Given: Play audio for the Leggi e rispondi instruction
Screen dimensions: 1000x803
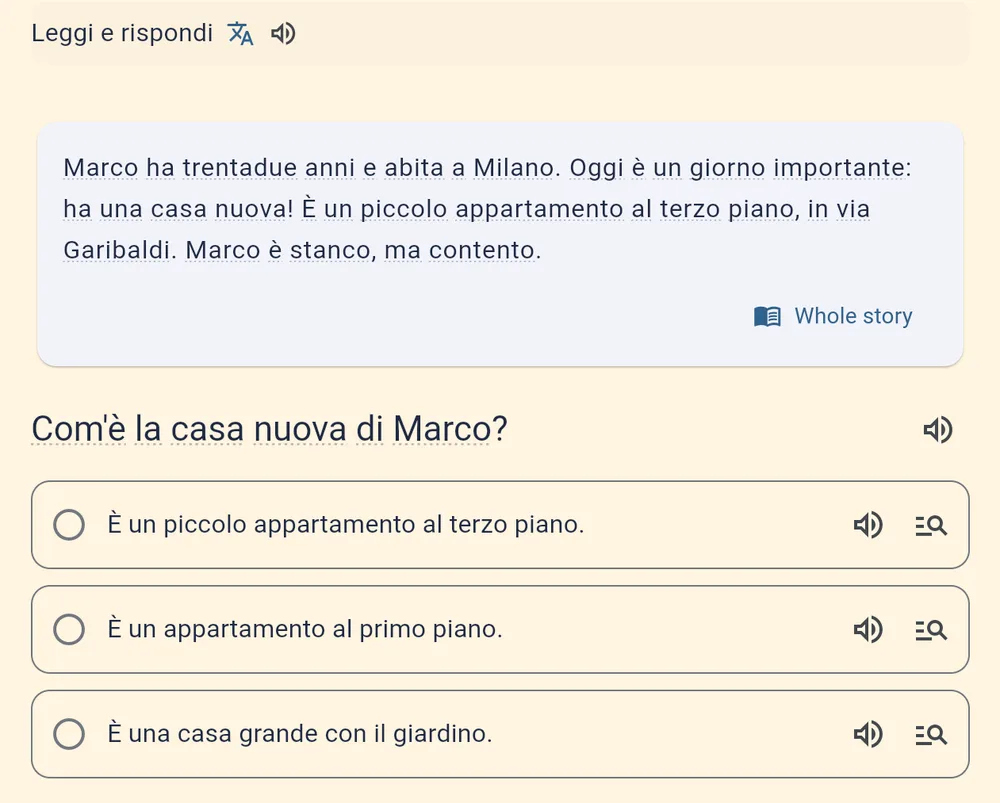Looking at the screenshot, I should [283, 34].
